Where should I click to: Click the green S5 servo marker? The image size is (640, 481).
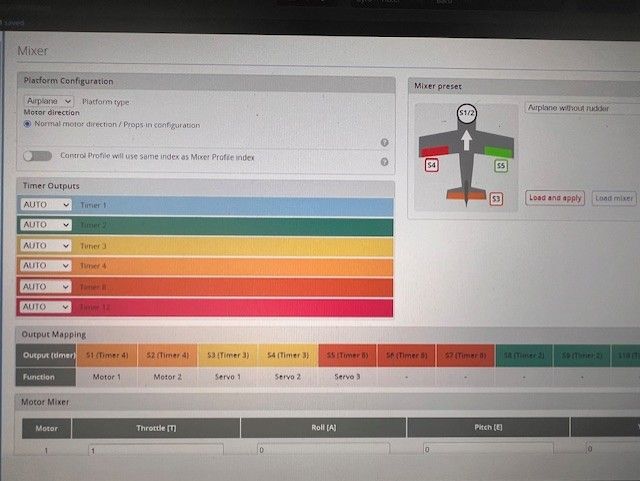[501, 165]
